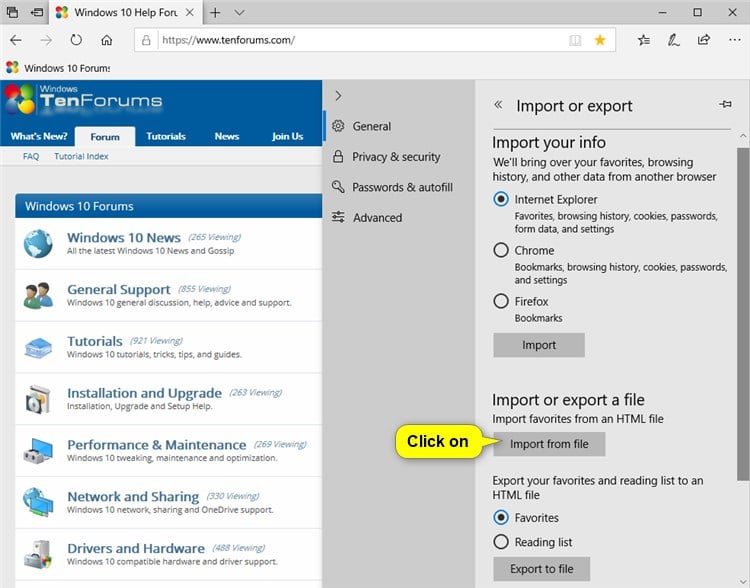Open the Settings and more ellipsis menu
The image size is (750, 588).
coord(734,40)
